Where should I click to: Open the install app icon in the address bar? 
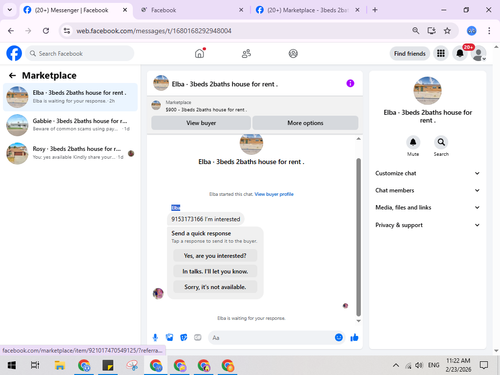(431, 31)
